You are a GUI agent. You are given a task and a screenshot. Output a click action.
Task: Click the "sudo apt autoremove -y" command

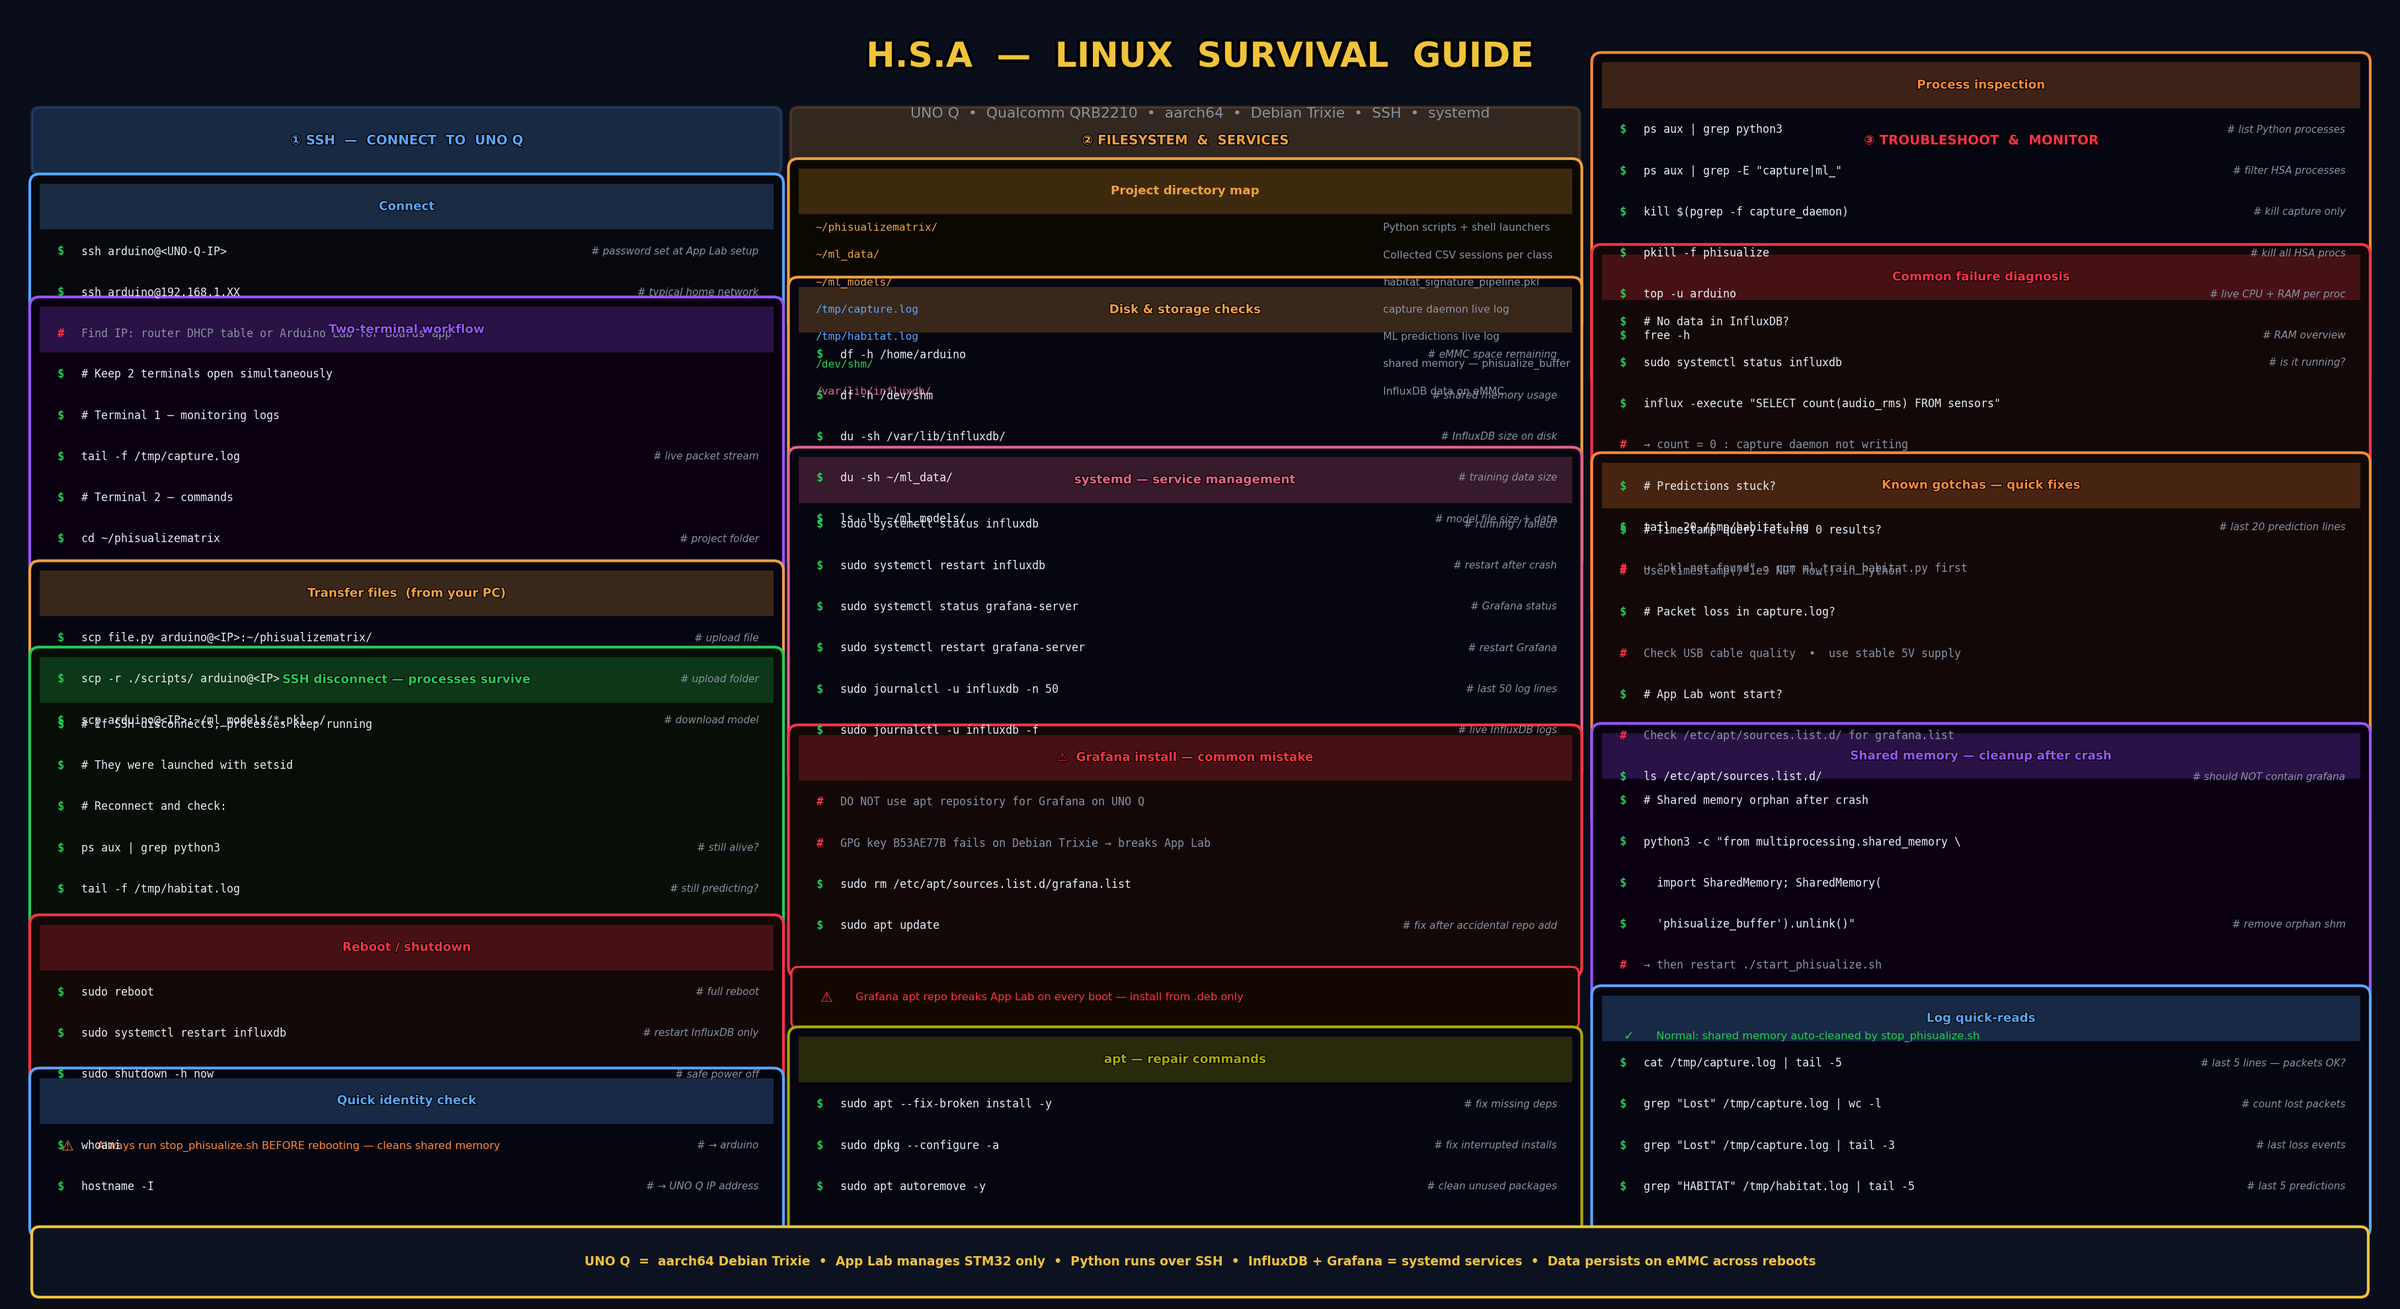pyautogui.click(x=913, y=1186)
